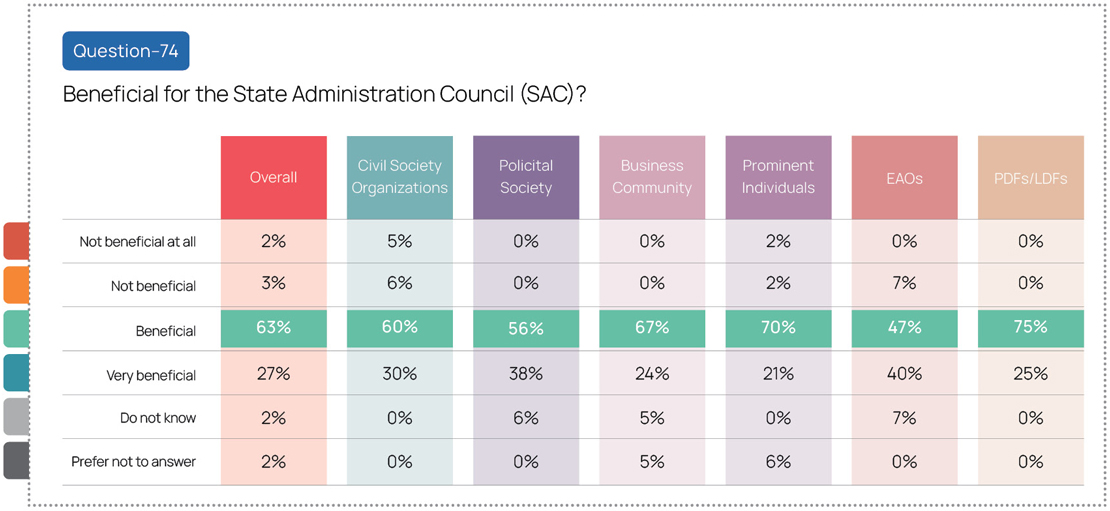The height and width of the screenshot is (511, 1110).
Task: Click the 63% Overall Beneficial cell
Action: [x=274, y=328]
